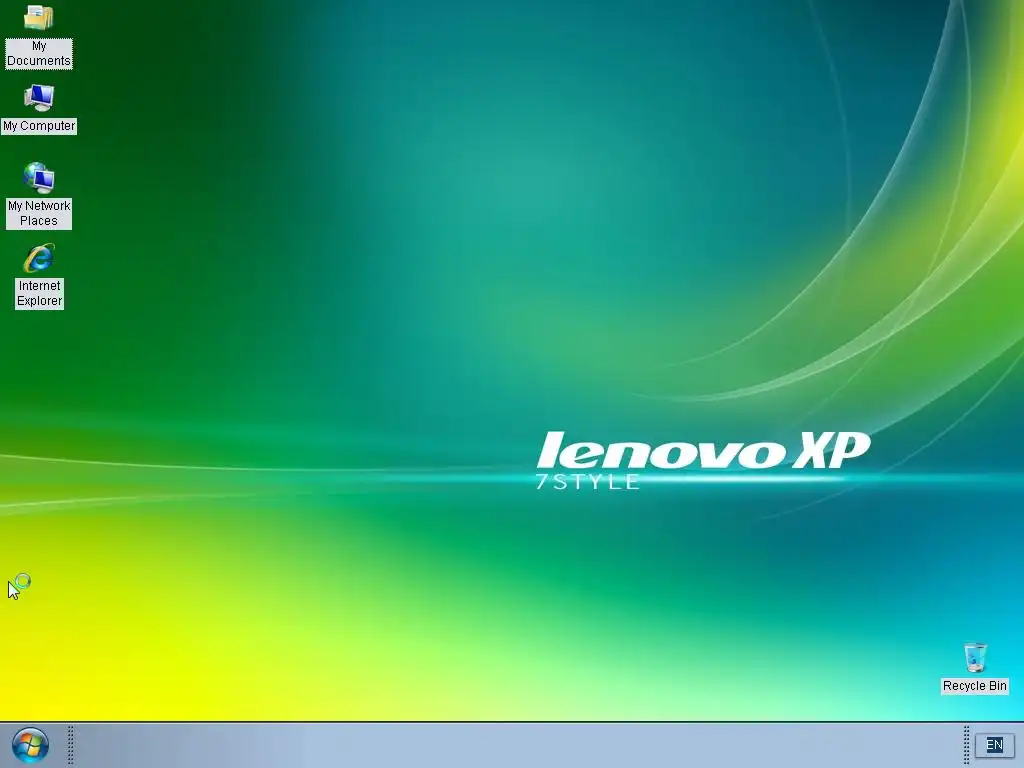This screenshot has height=768, width=1024.
Task: Click the "My Documents" label text
Action: [x=39, y=54]
